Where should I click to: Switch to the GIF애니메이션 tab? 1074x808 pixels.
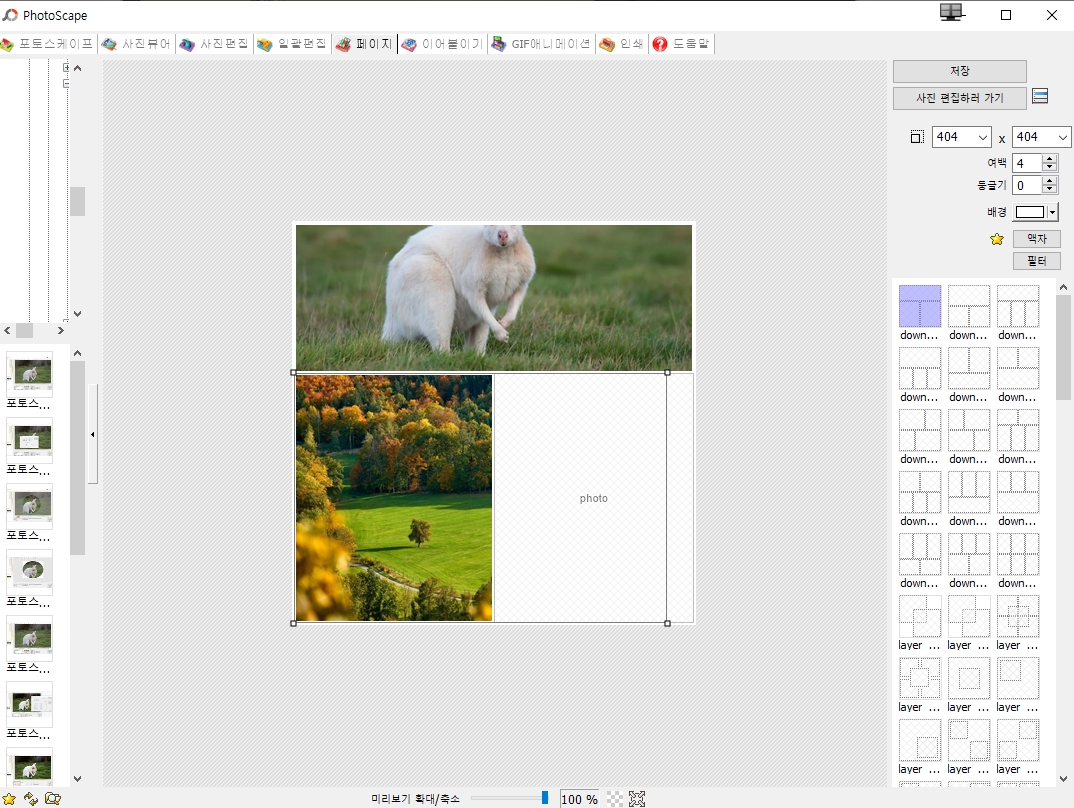pos(541,44)
